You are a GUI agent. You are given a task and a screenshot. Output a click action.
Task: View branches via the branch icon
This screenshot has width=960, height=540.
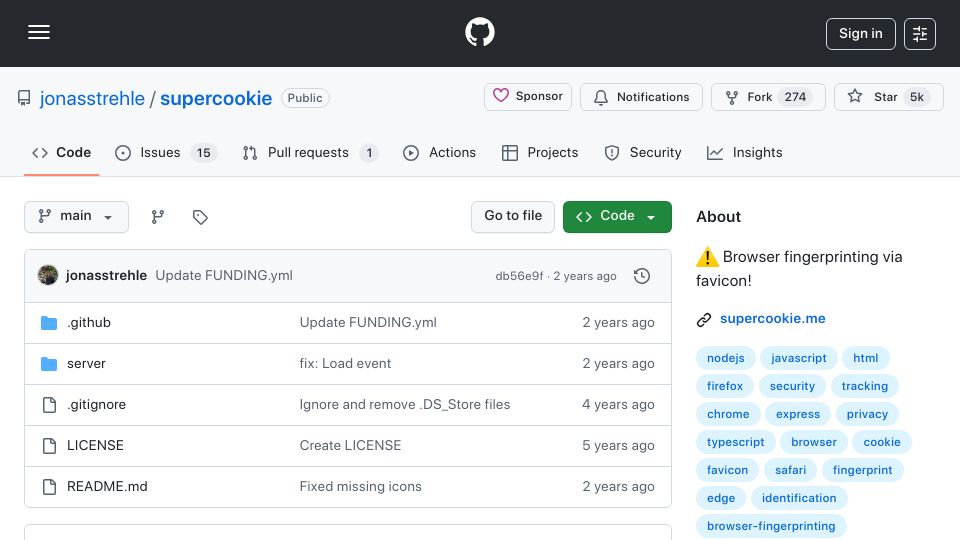click(158, 217)
